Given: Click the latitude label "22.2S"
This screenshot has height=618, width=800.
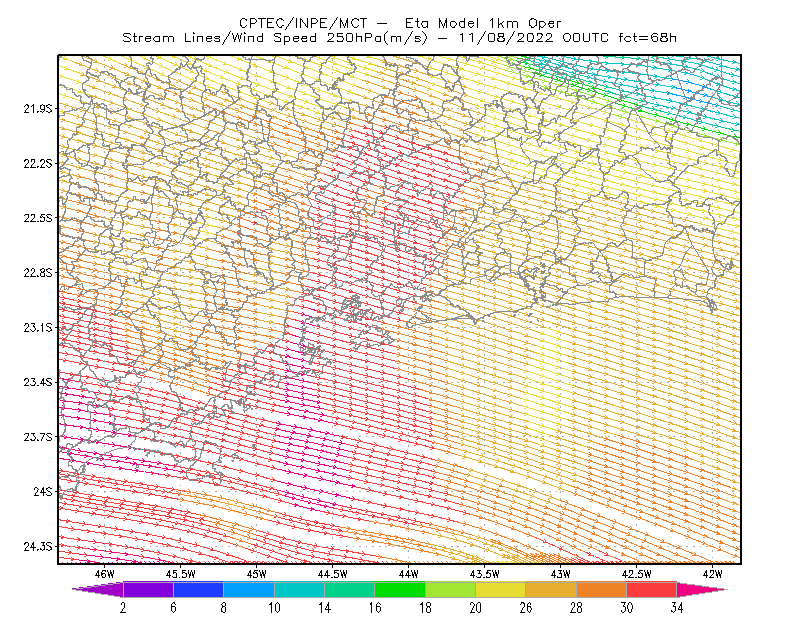Looking at the screenshot, I should [38, 163].
